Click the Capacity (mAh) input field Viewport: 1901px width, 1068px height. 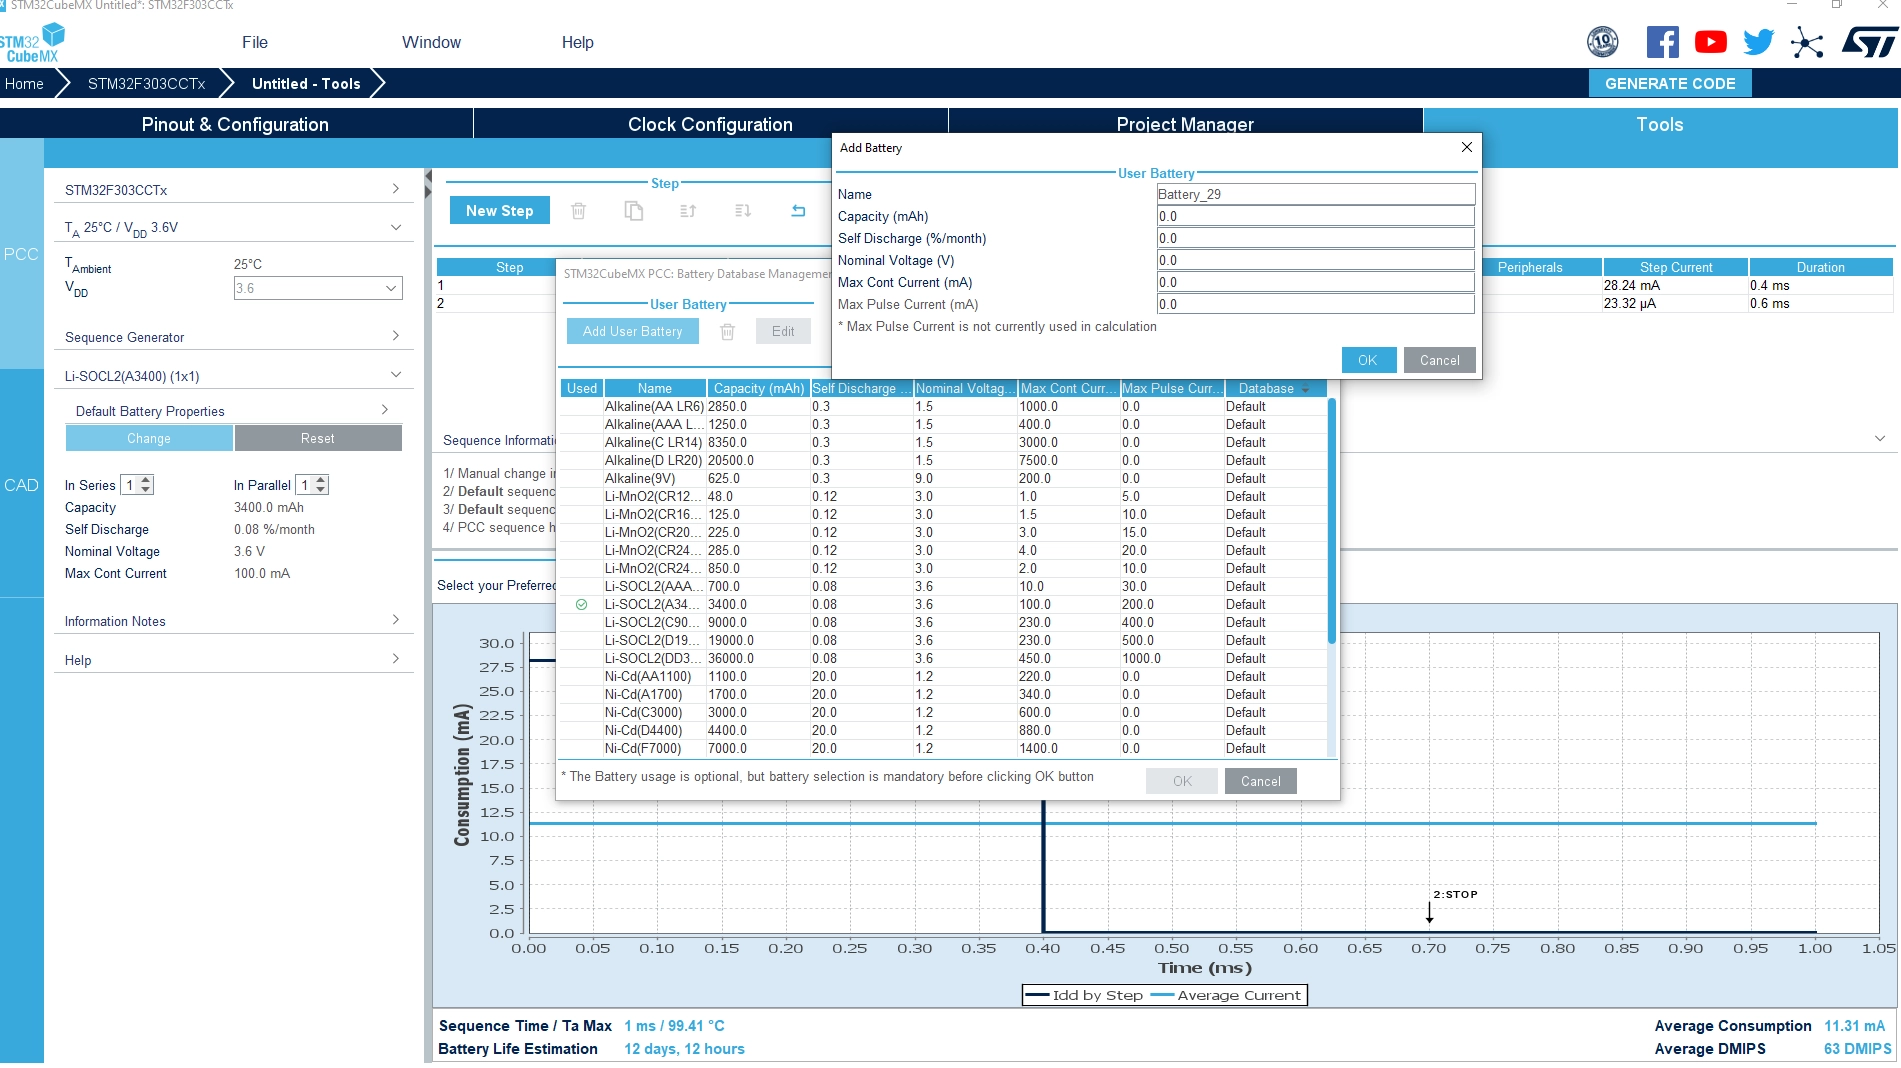1315,216
